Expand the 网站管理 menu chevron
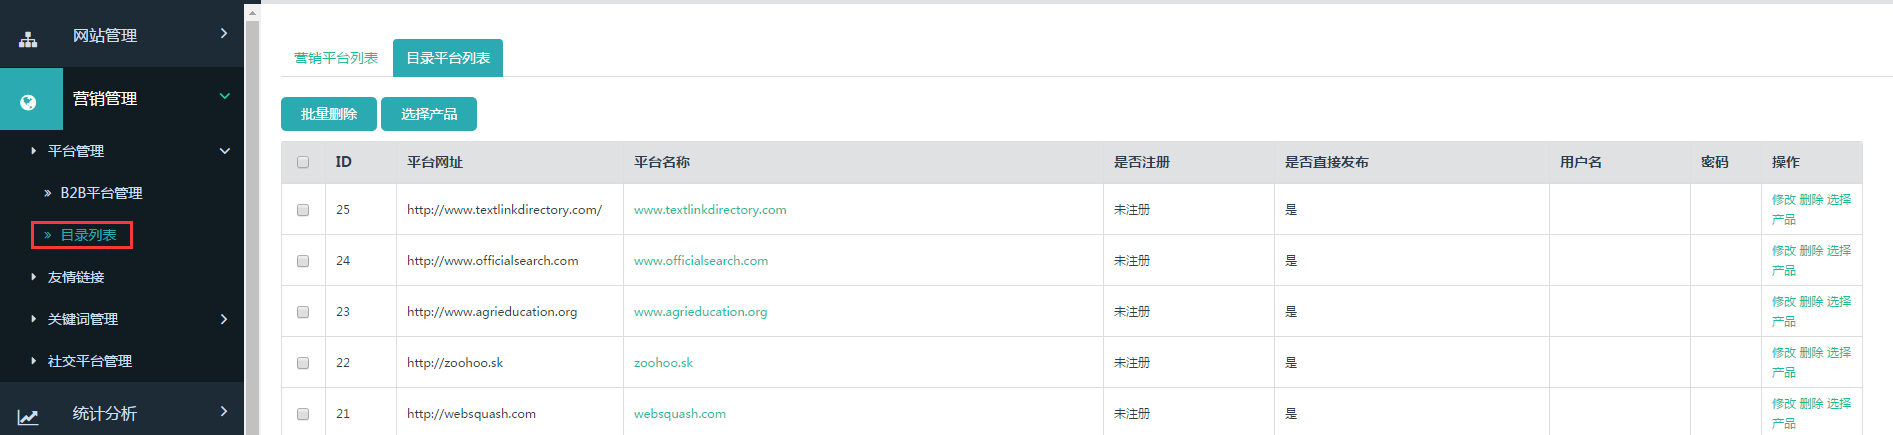Viewport: 1893px width, 435px height. coord(224,33)
